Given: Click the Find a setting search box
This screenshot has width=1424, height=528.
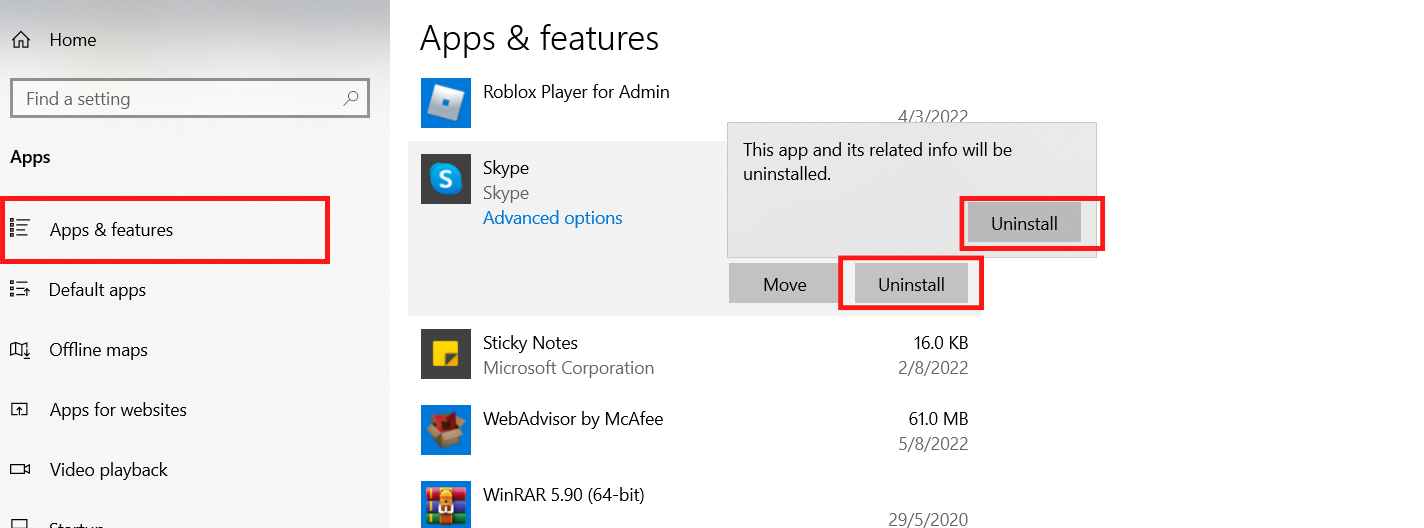Looking at the screenshot, I should 190,99.
